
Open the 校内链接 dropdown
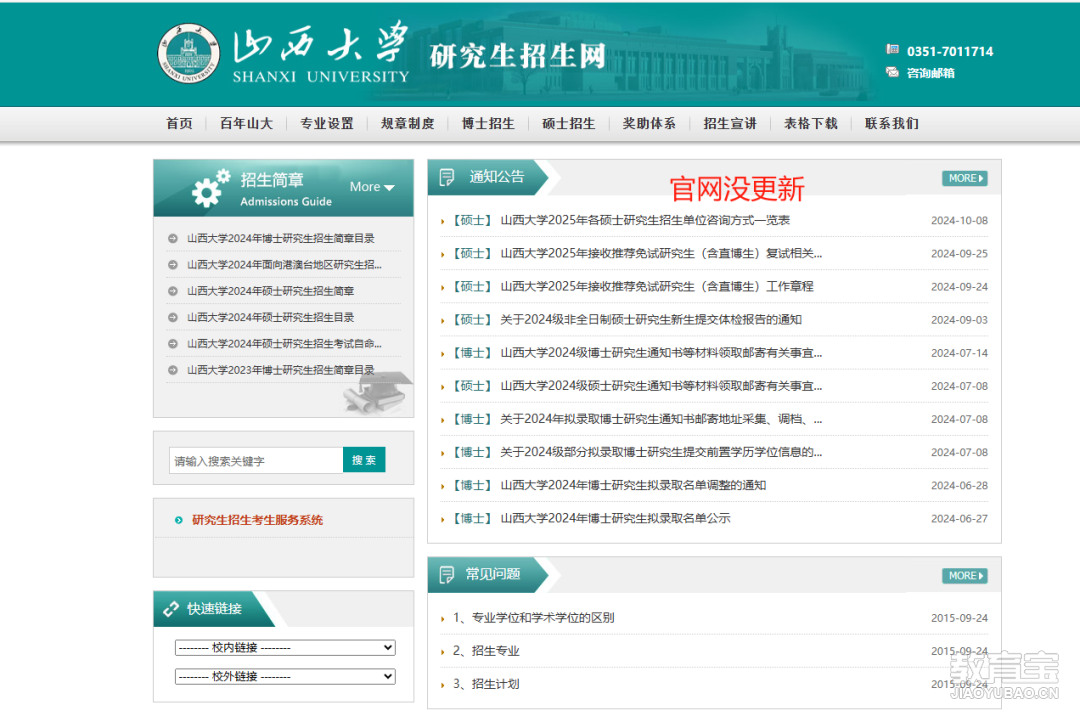tap(285, 648)
